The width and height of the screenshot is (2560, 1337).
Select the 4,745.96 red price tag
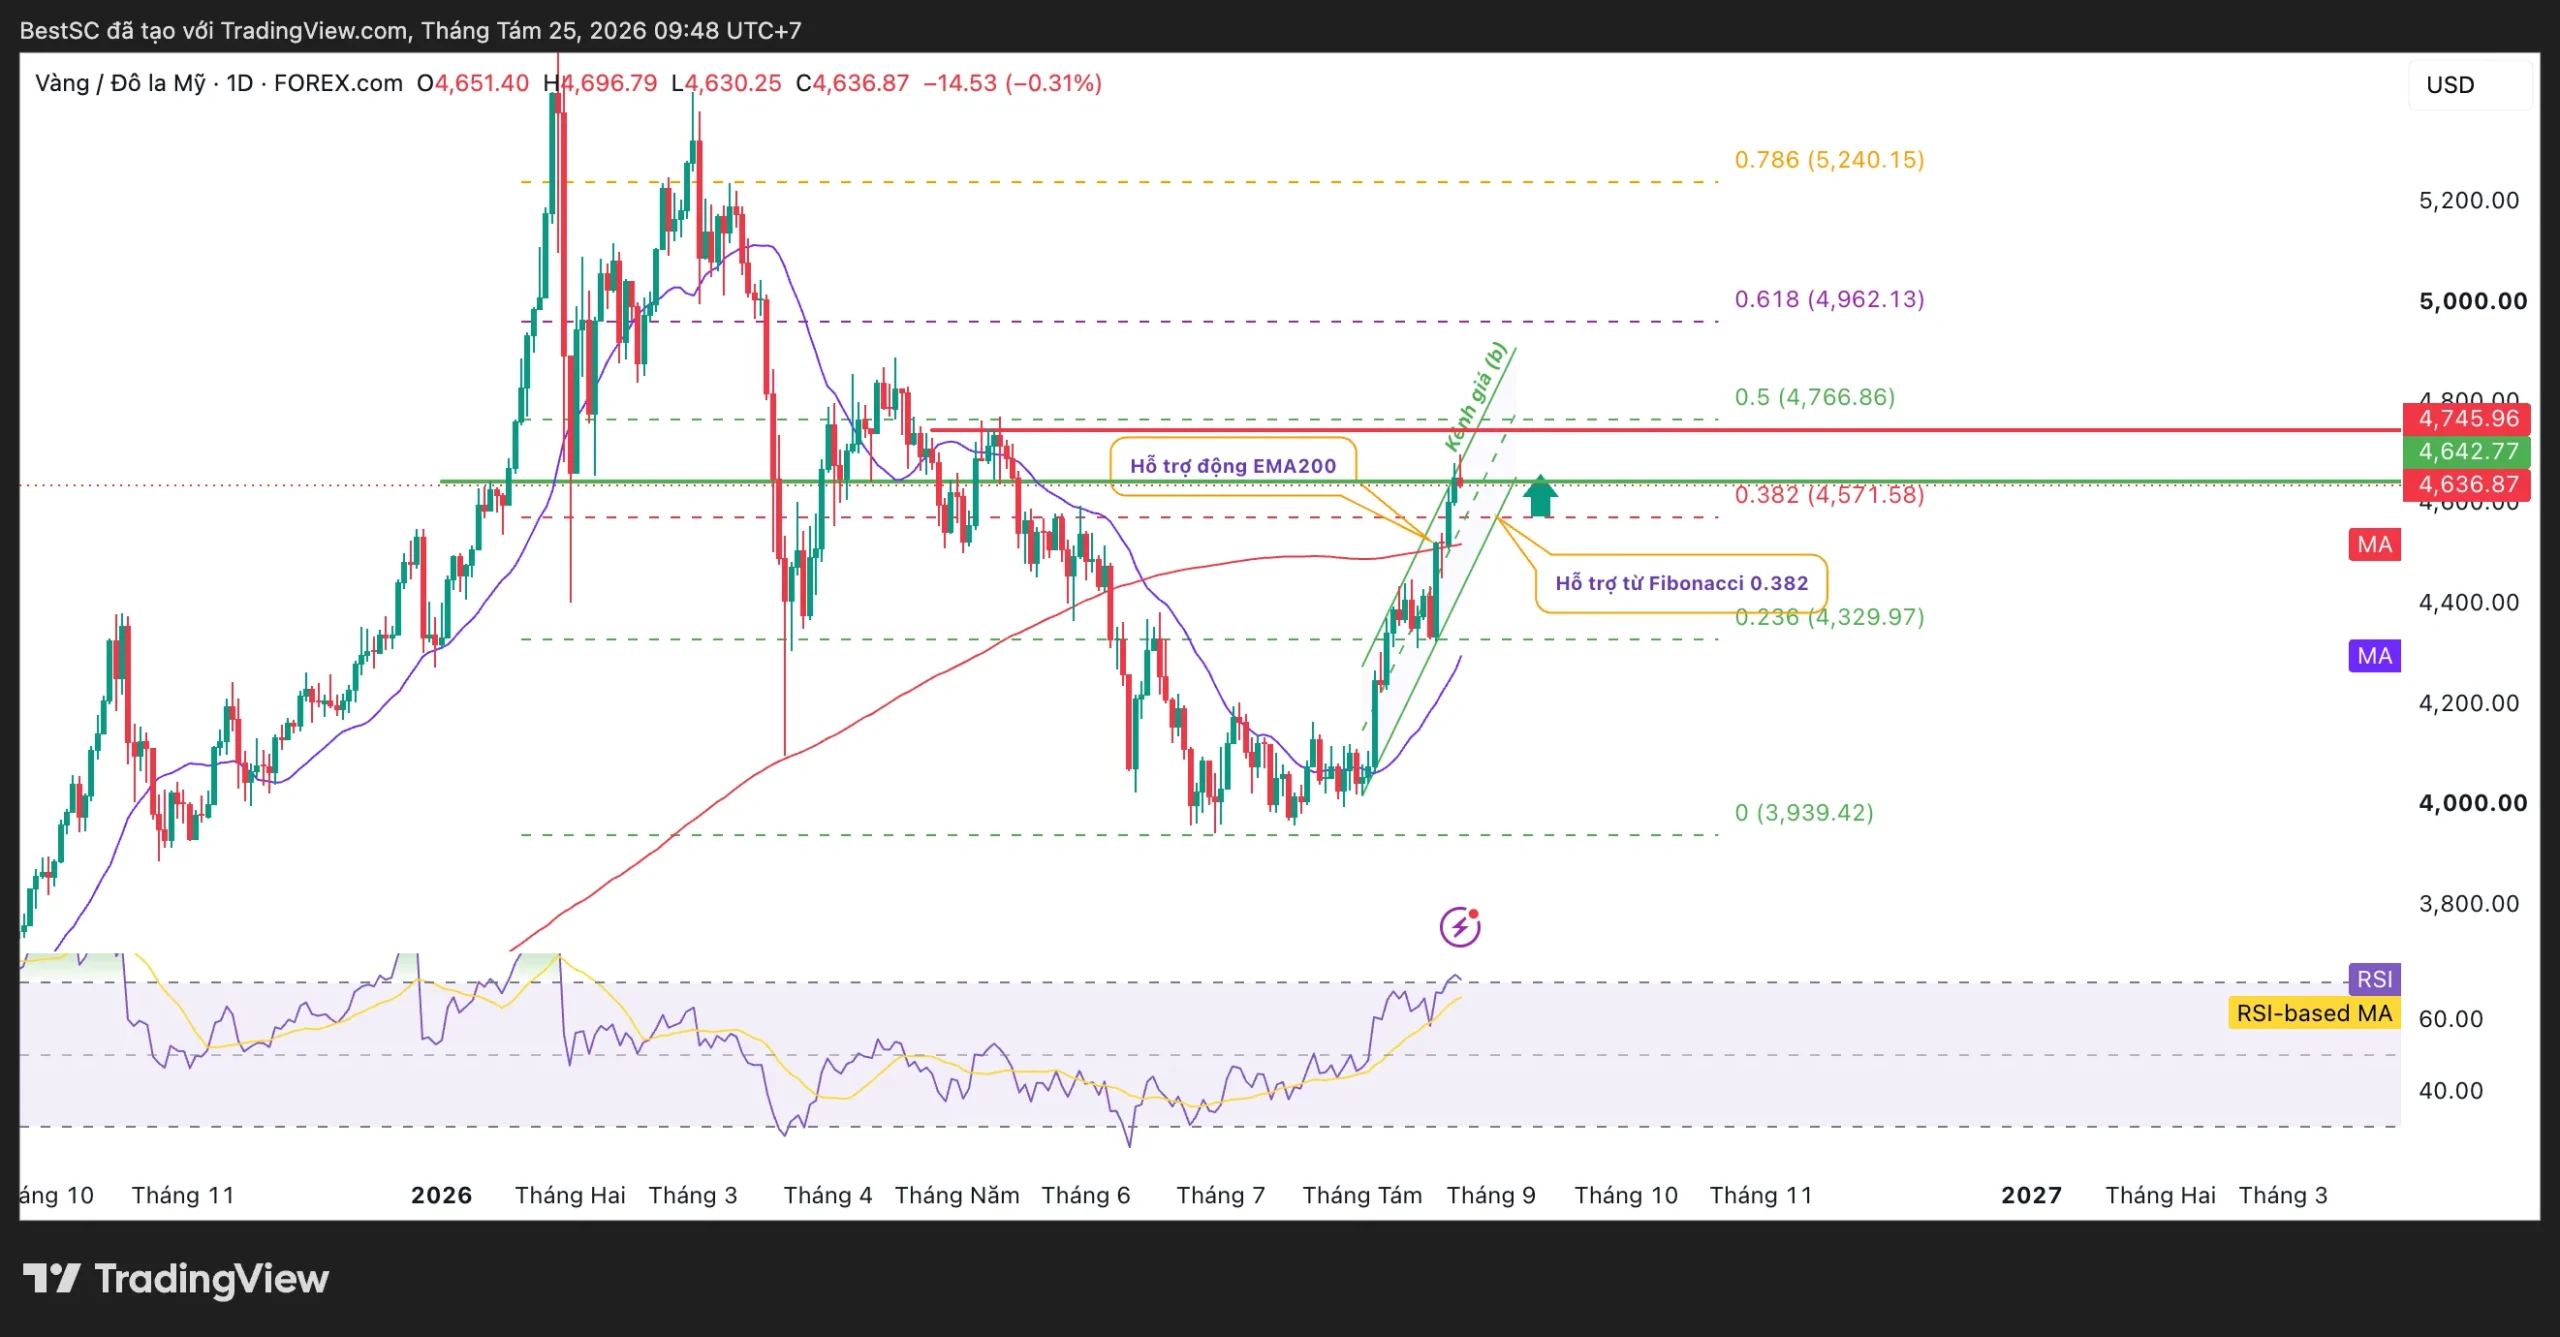(2467, 419)
